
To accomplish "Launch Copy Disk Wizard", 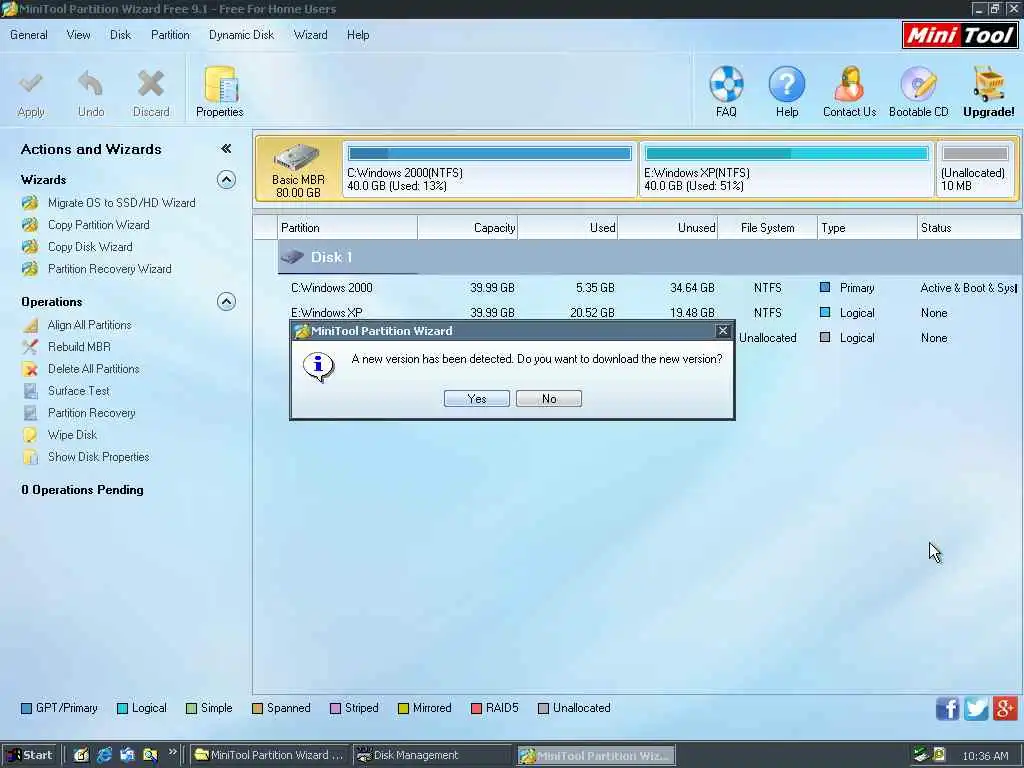I will [90, 247].
